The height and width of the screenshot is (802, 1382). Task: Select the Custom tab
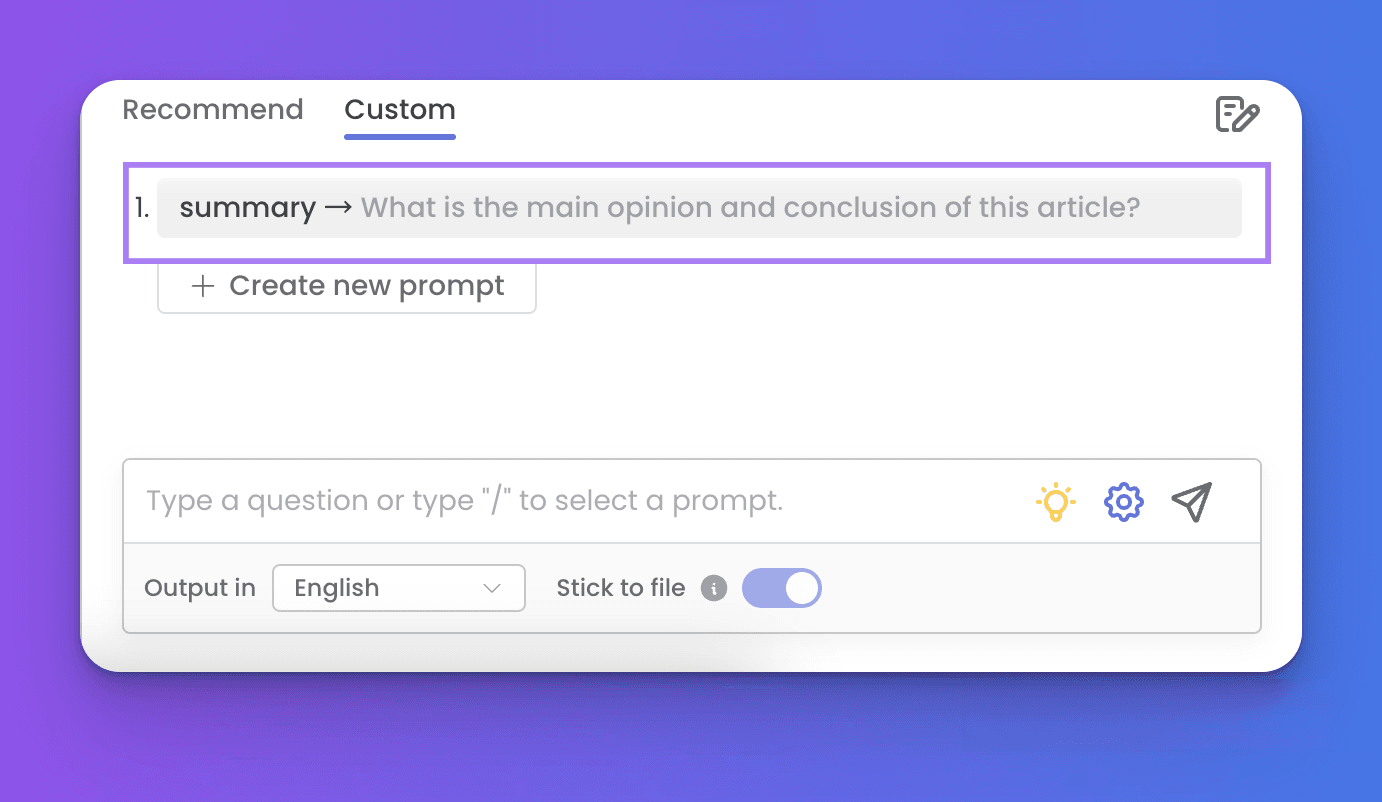click(x=400, y=109)
